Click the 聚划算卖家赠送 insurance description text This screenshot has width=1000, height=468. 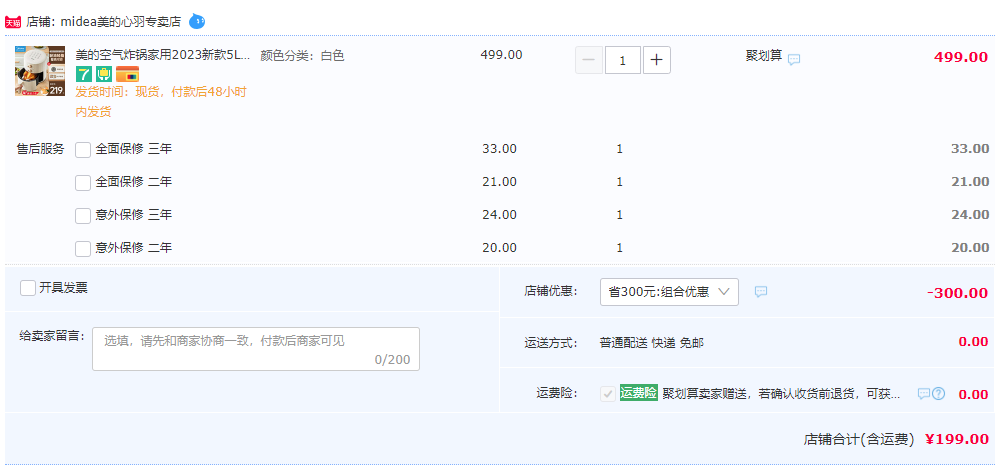coord(781,393)
